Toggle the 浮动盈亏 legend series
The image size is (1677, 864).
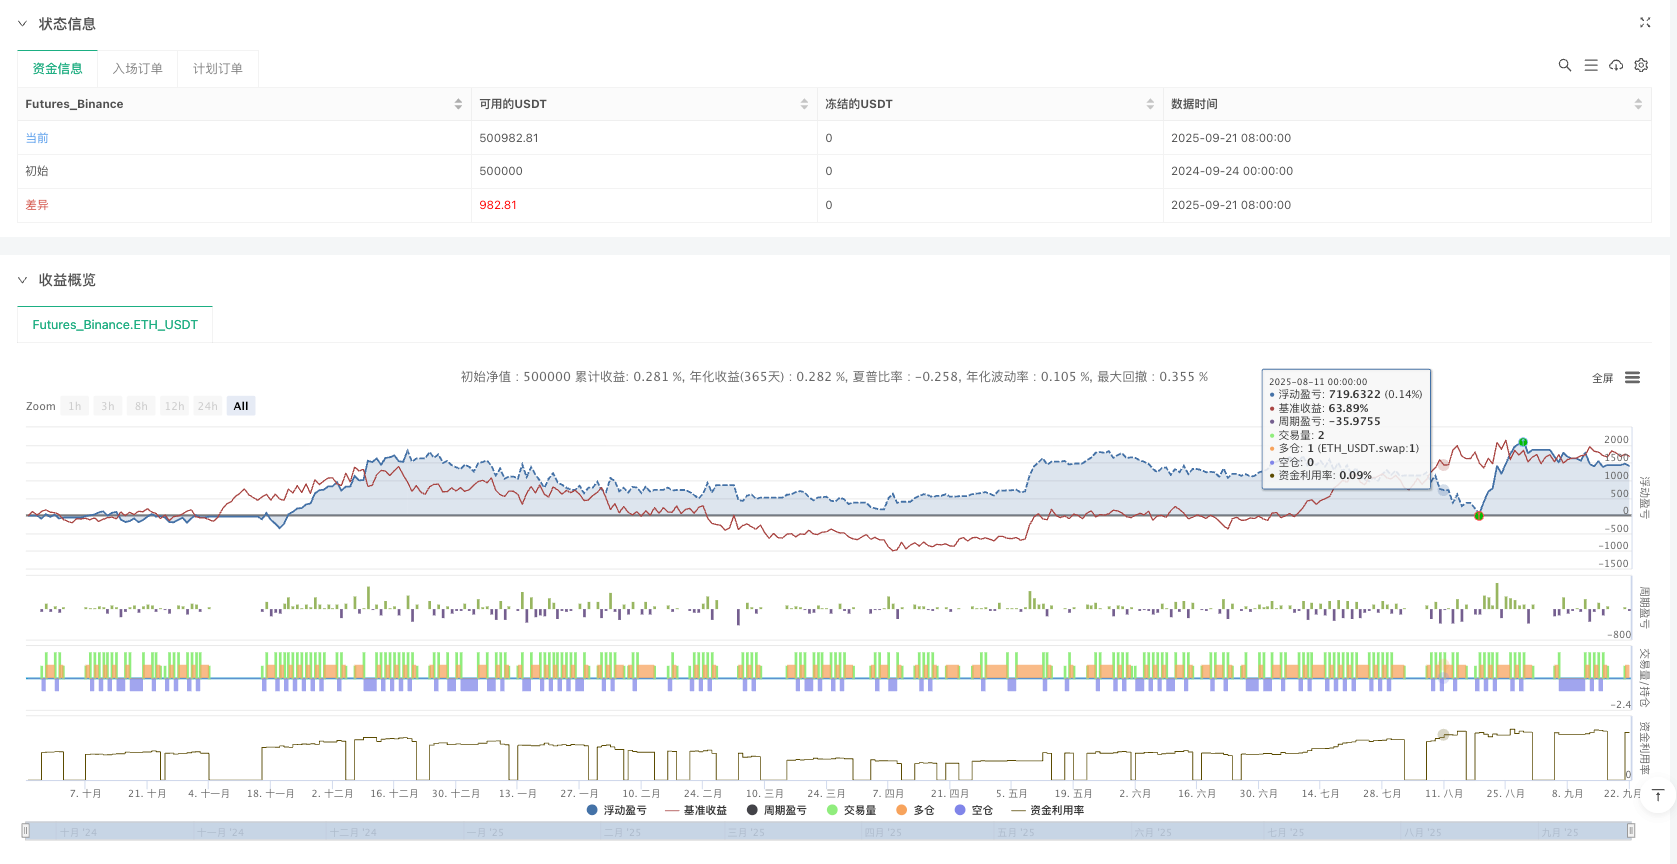pos(616,810)
